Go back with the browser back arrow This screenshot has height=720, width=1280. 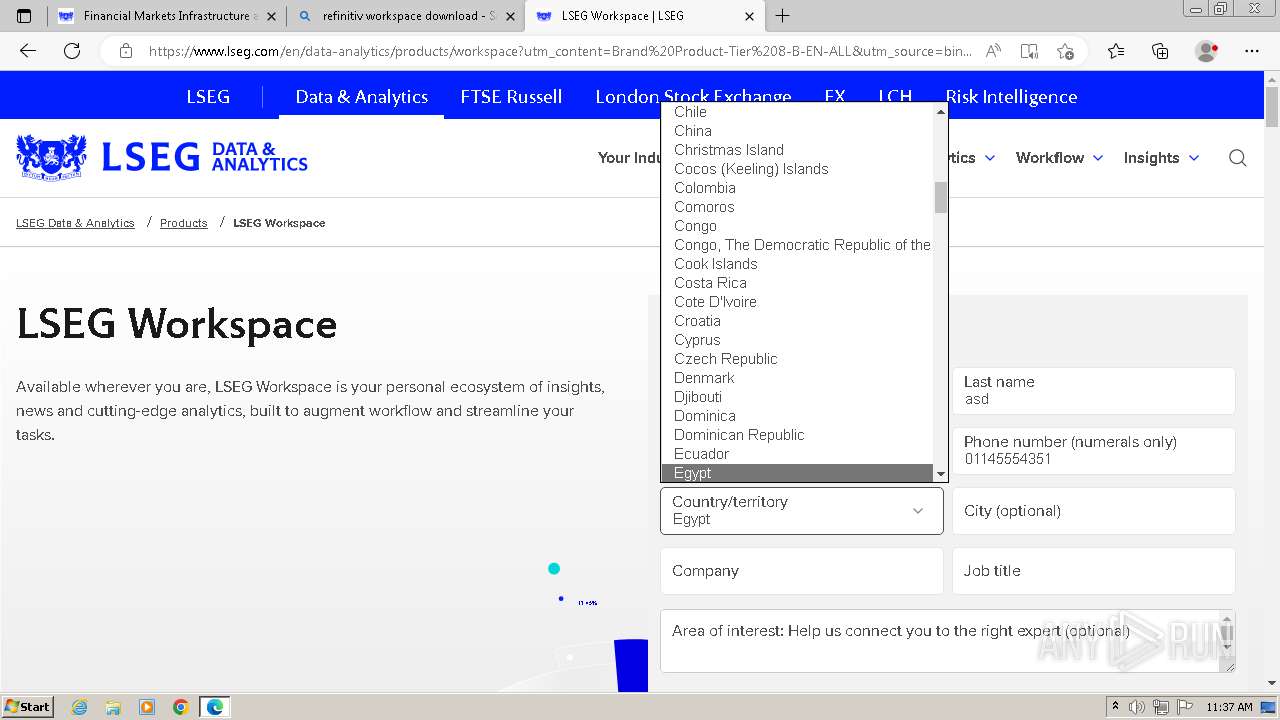(28, 51)
